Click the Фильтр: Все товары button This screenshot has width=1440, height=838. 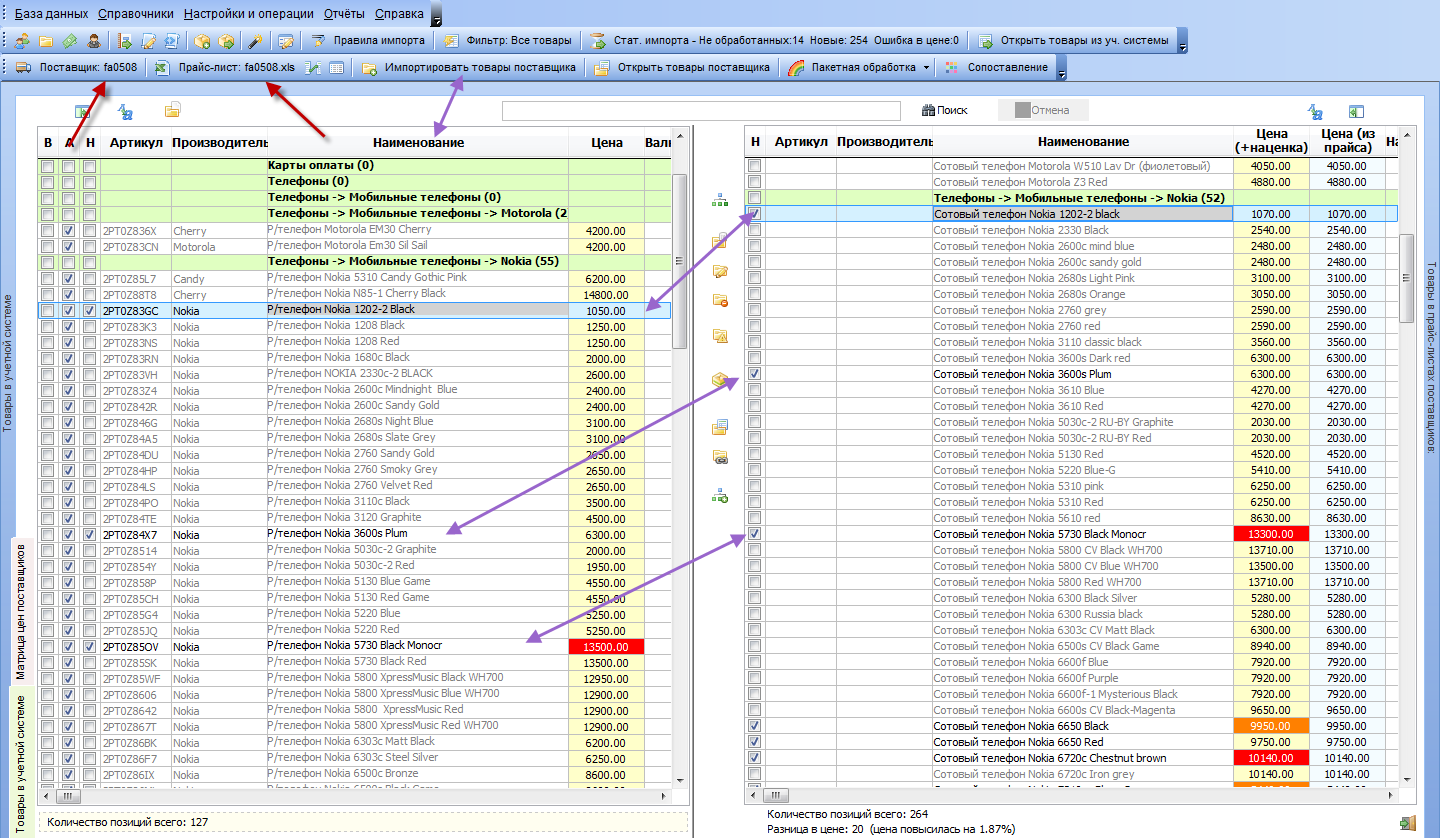click(509, 41)
